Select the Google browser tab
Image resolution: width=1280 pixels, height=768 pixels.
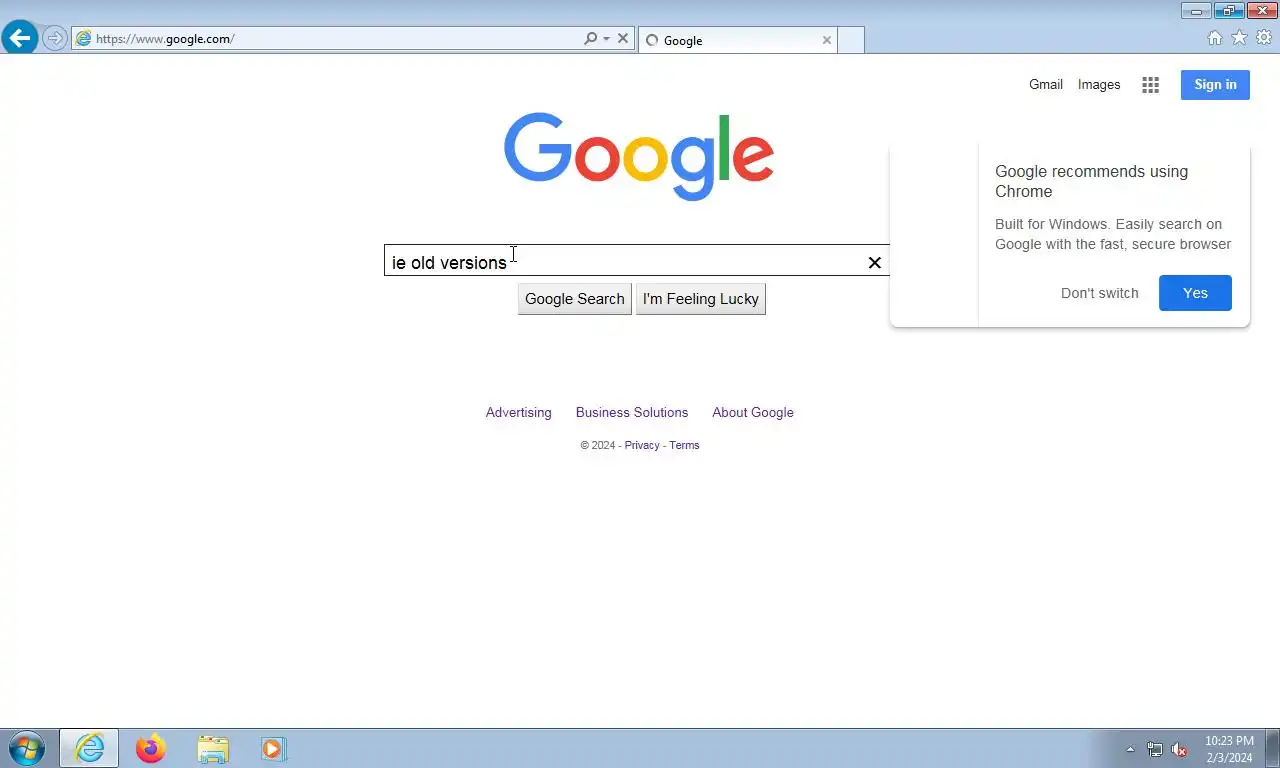point(736,40)
